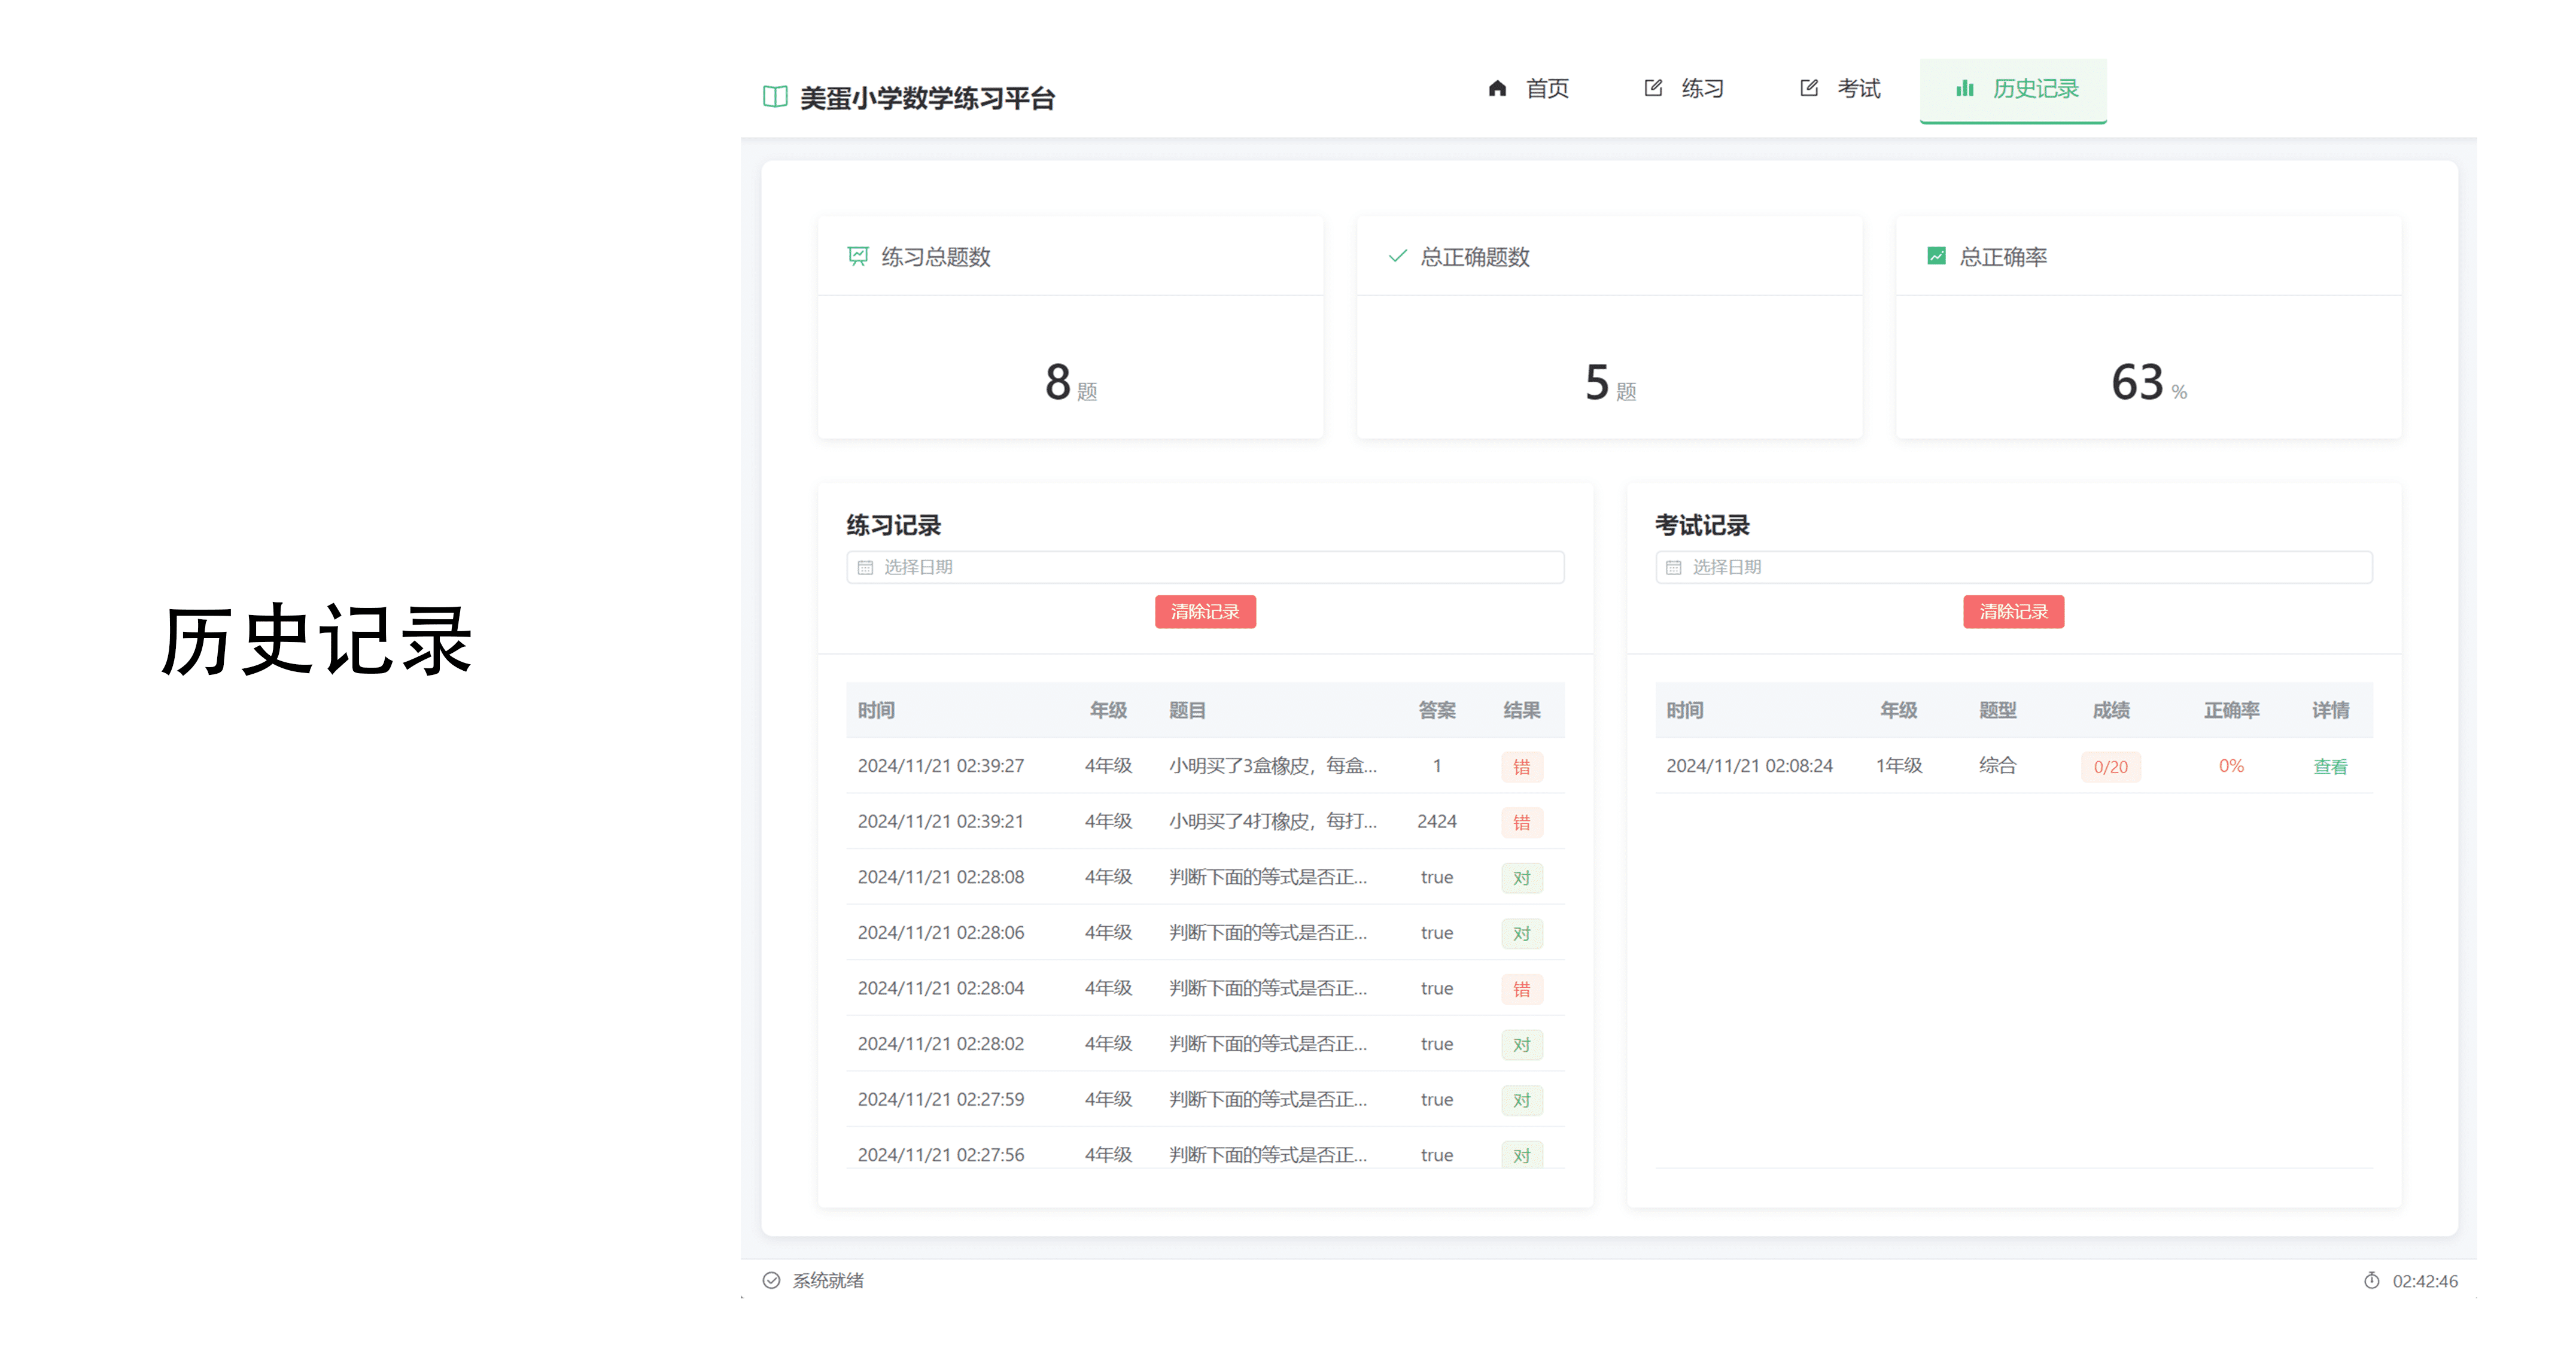This screenshot has width=2576, height=1357.
Task: Click the 题目 column header
Action: 1187,710
